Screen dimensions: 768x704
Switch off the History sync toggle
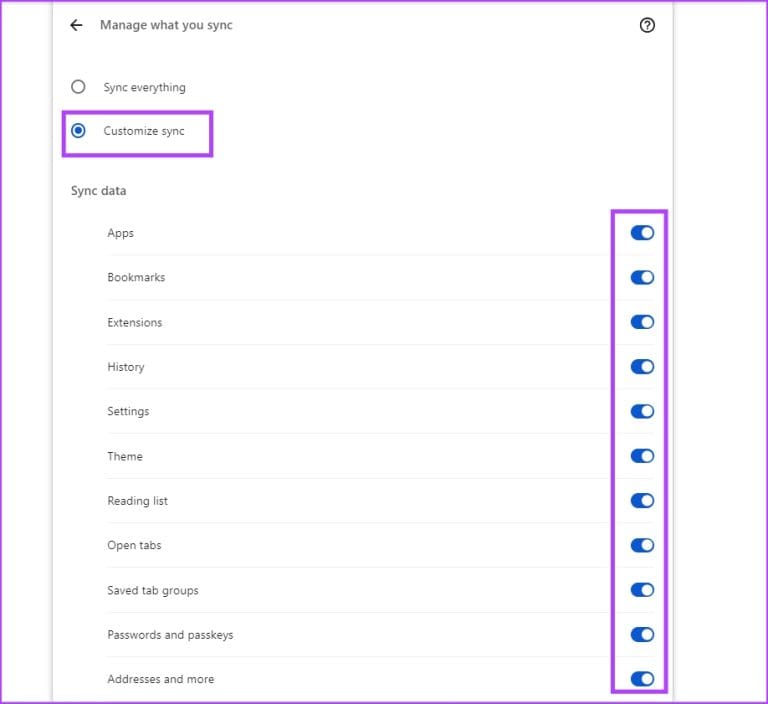(642, 367)
